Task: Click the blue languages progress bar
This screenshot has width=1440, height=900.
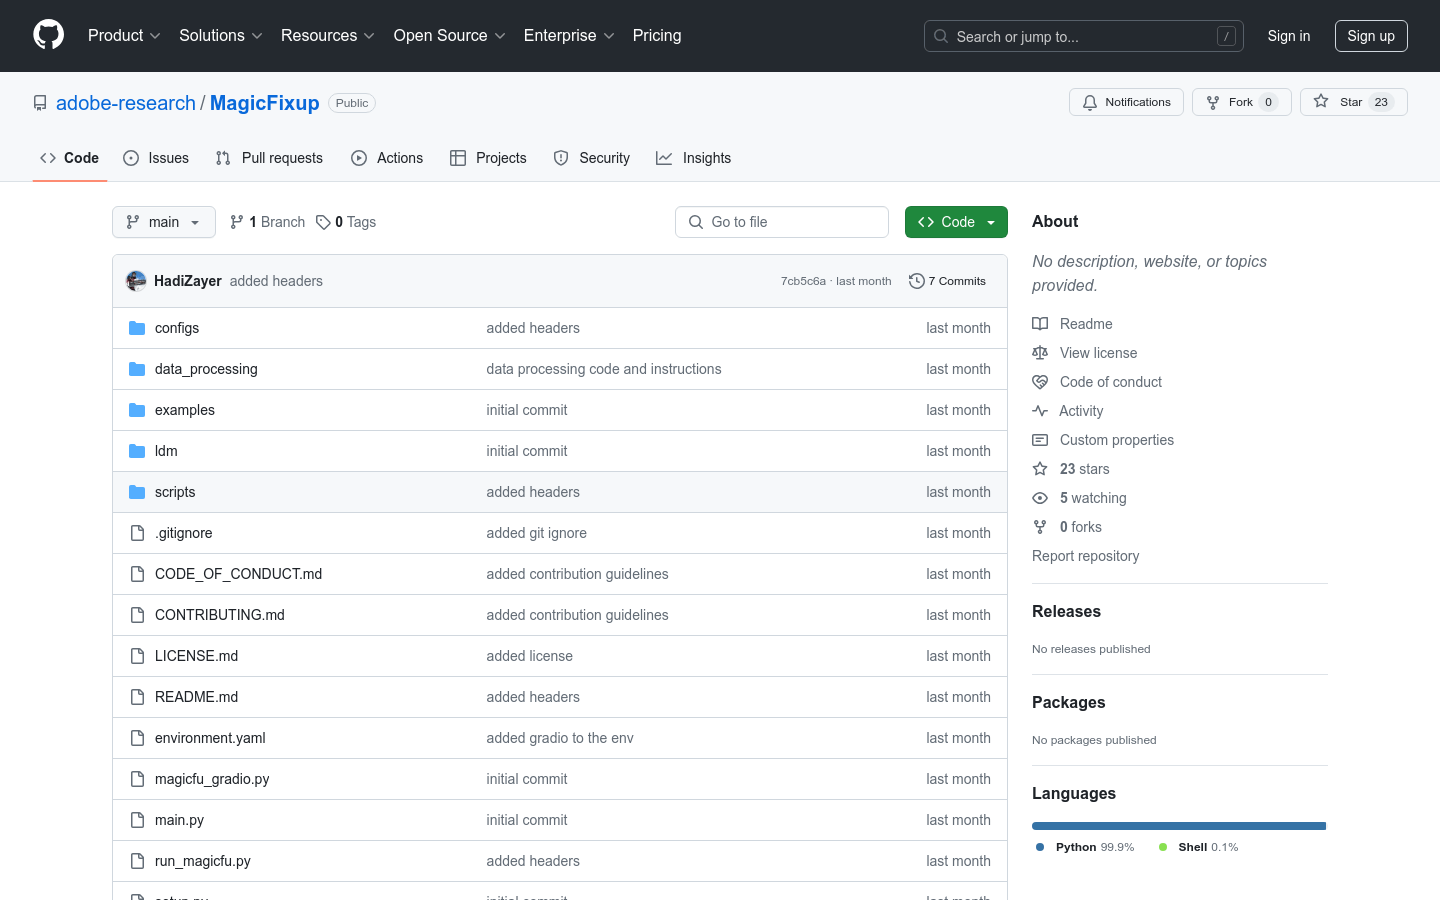Action: [1179, 826]
